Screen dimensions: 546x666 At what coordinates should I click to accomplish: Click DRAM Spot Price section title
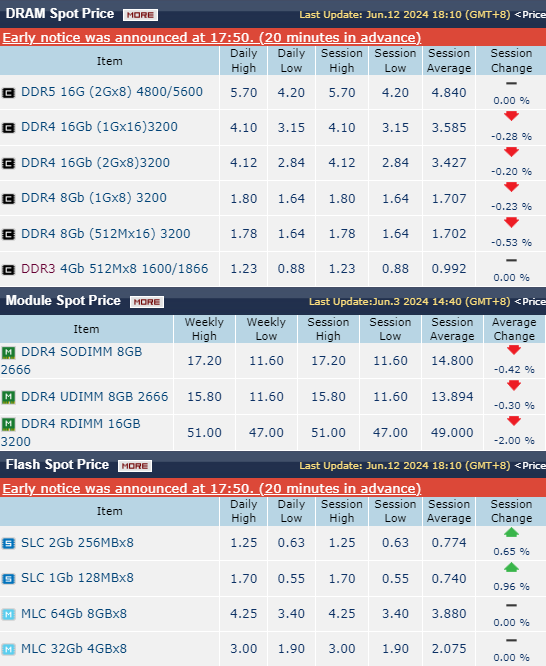pyautogui.click(x=60, y=14)
